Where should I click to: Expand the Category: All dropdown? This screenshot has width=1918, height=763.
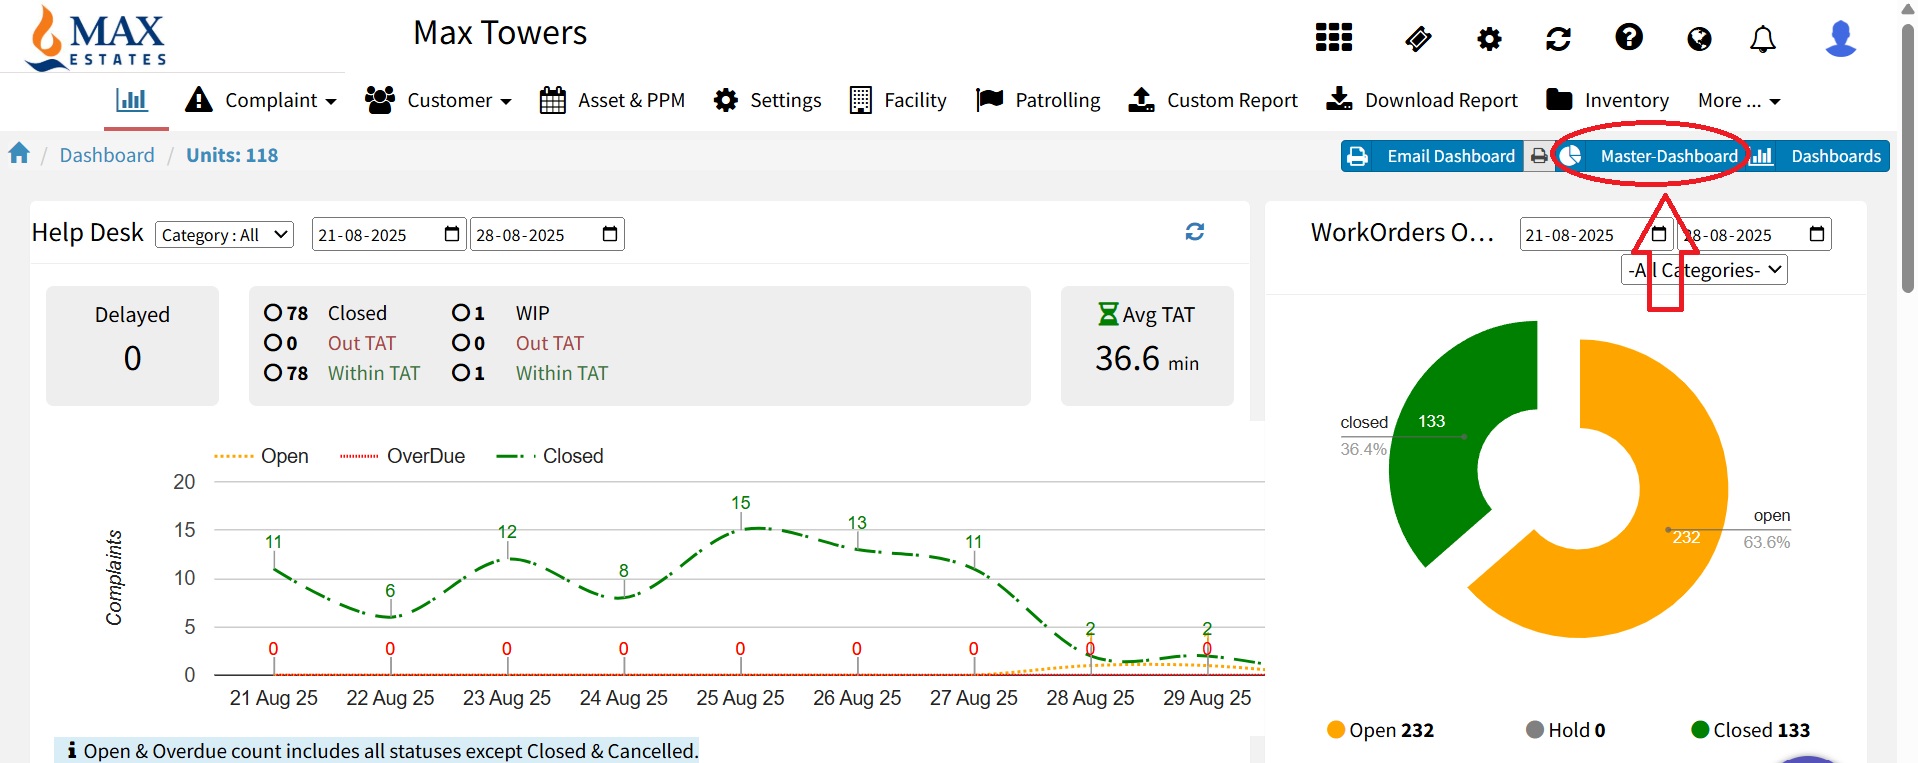[x=224, y=235]
